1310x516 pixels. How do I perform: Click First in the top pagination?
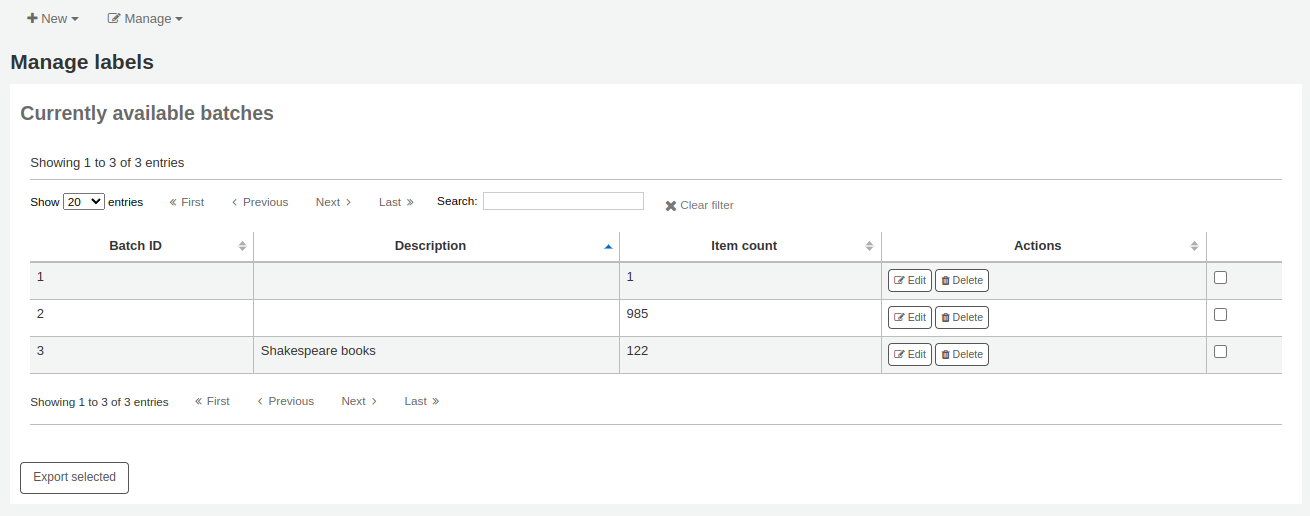[186, 202]
